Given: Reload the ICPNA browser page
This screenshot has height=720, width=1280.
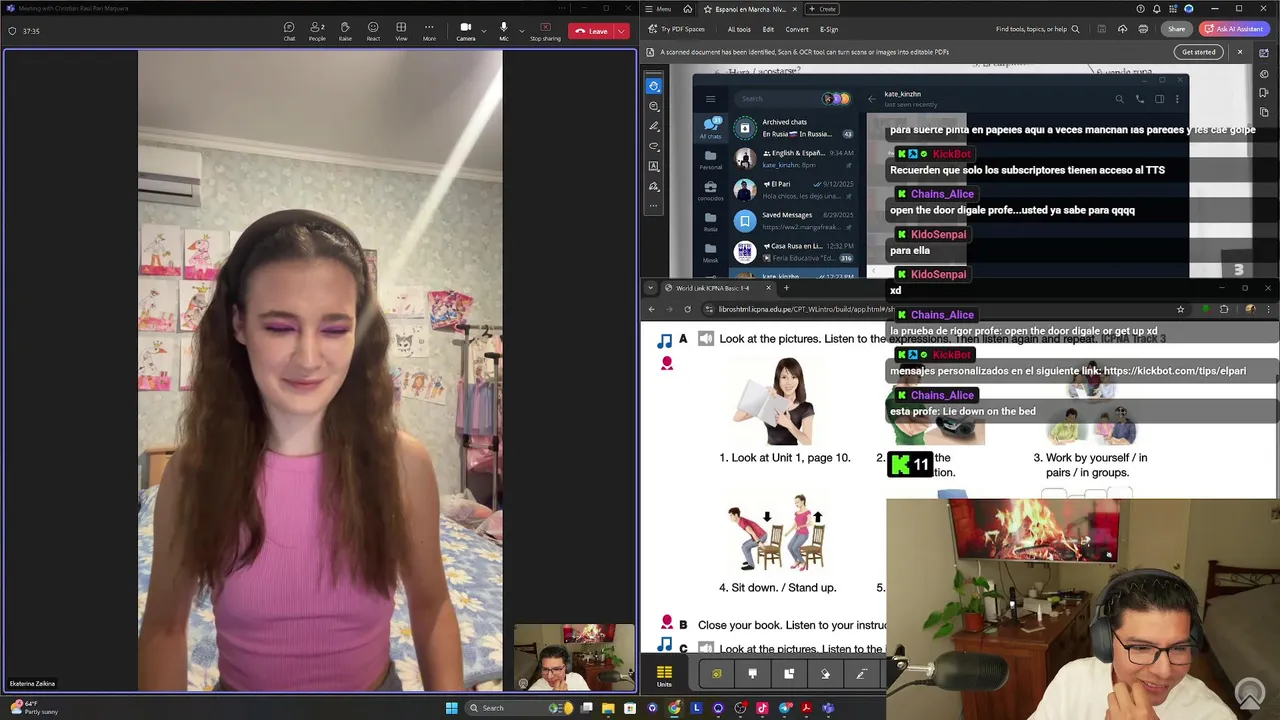Looking at the screenshot, I should [x=687, y=309].
